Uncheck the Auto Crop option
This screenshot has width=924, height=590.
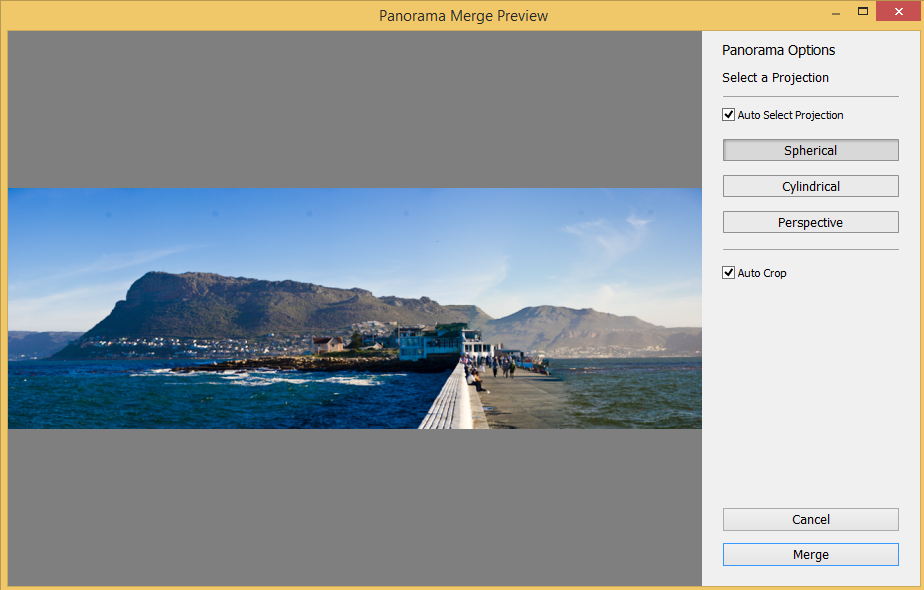pyautogui.click(x=729, y=272)
